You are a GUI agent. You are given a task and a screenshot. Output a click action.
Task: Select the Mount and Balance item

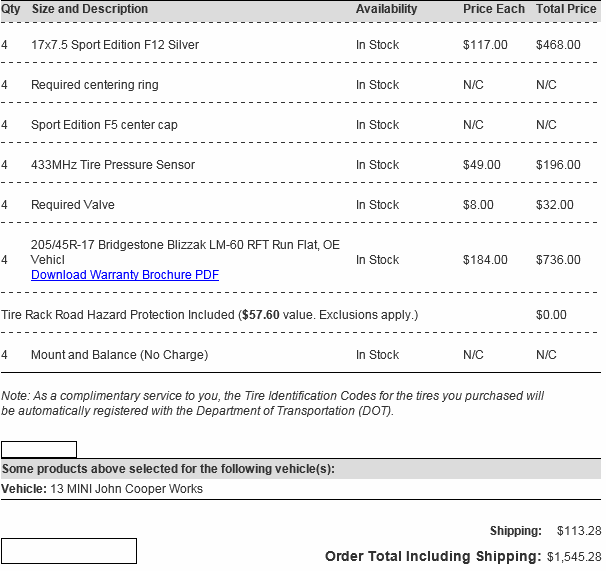tap(119, 355)
